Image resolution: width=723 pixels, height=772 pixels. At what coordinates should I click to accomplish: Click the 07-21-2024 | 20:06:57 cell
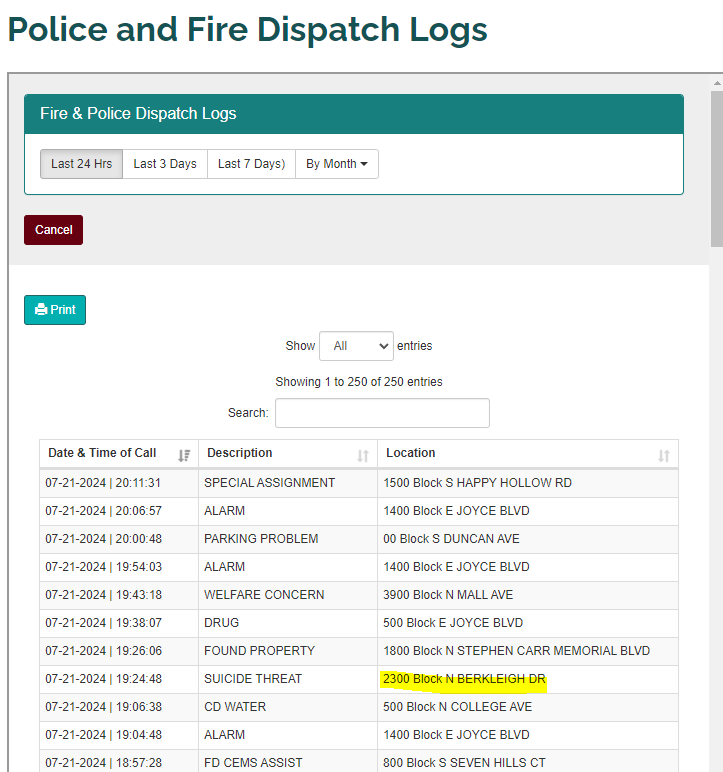click(x=119, y=511)
